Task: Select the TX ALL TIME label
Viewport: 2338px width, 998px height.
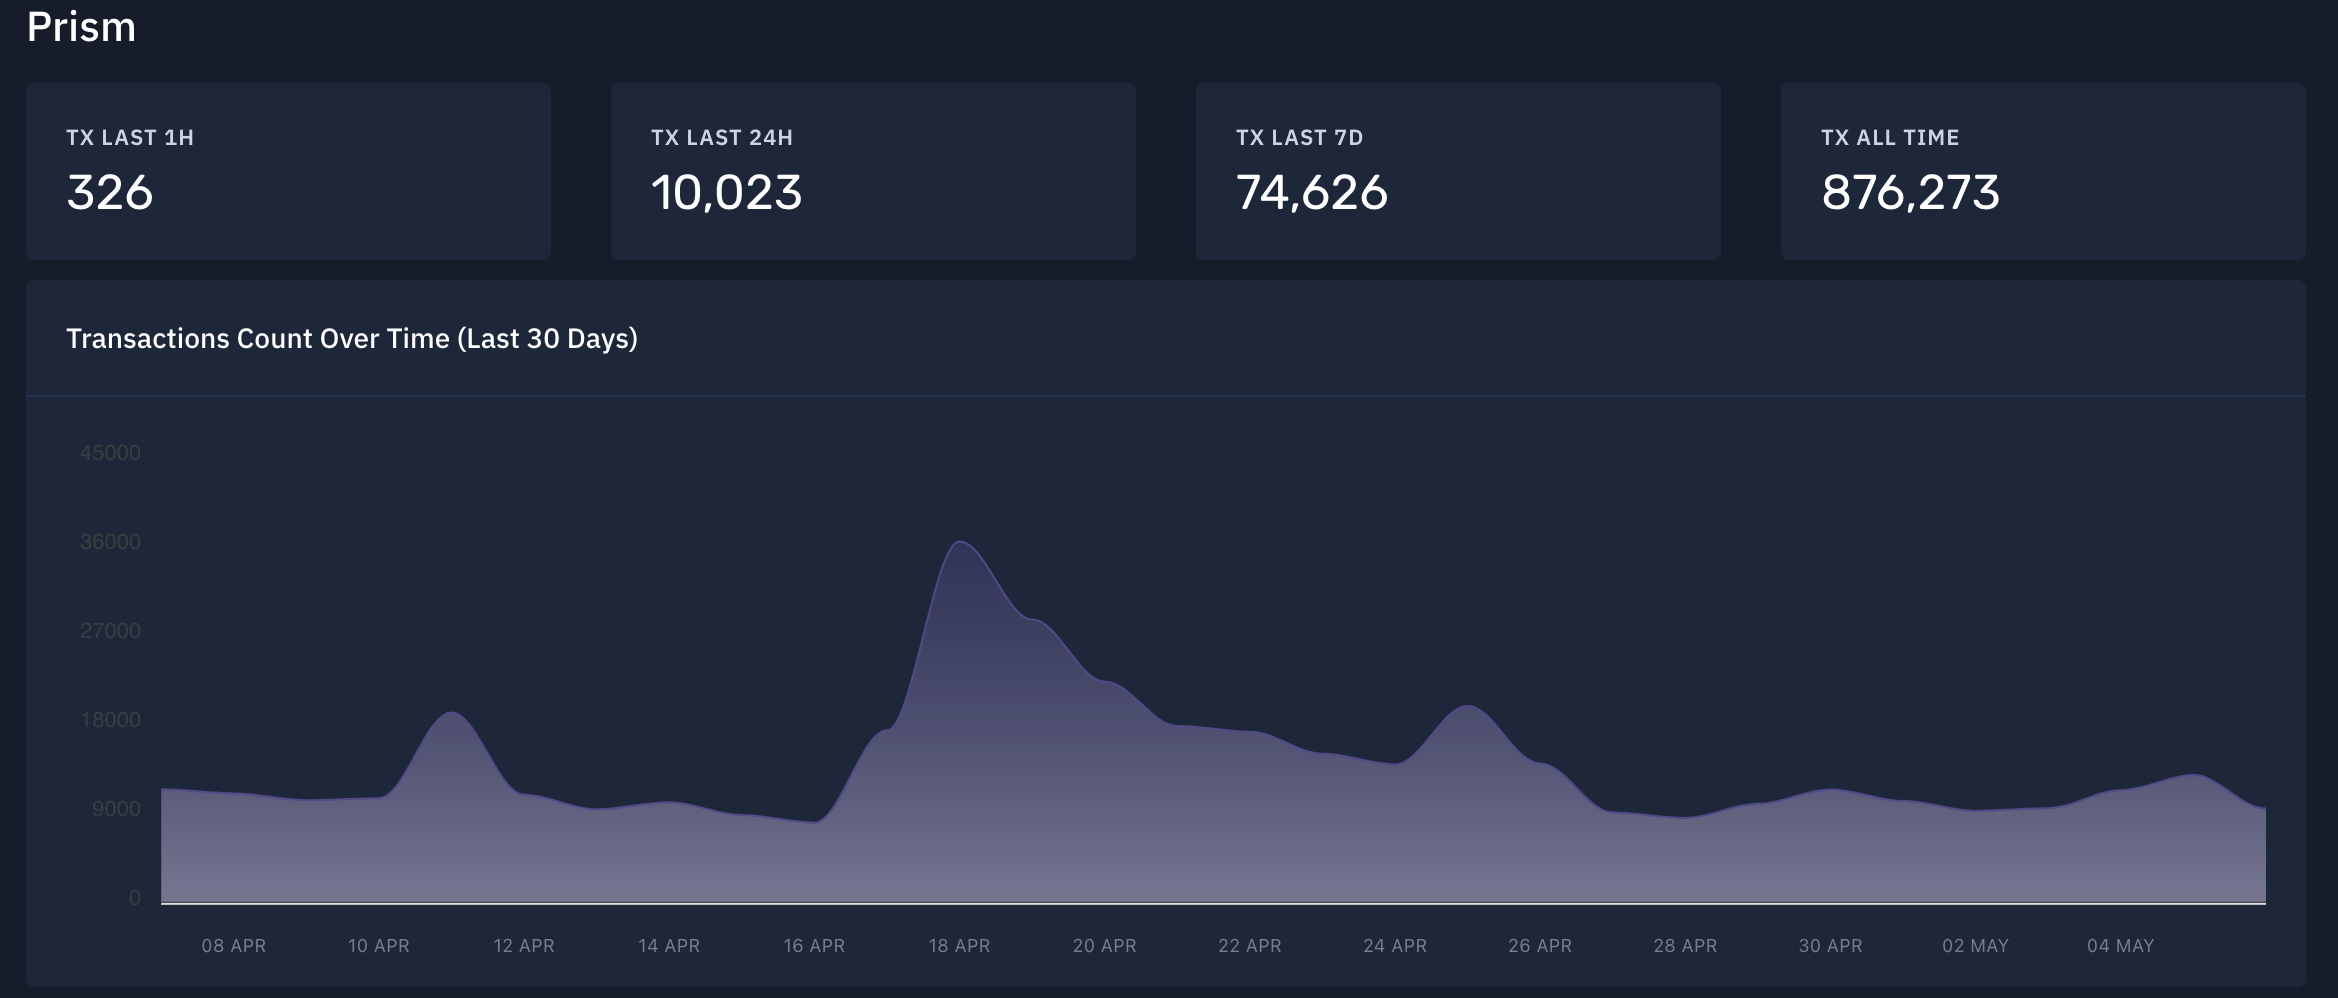Action: tap(1890, 138)
